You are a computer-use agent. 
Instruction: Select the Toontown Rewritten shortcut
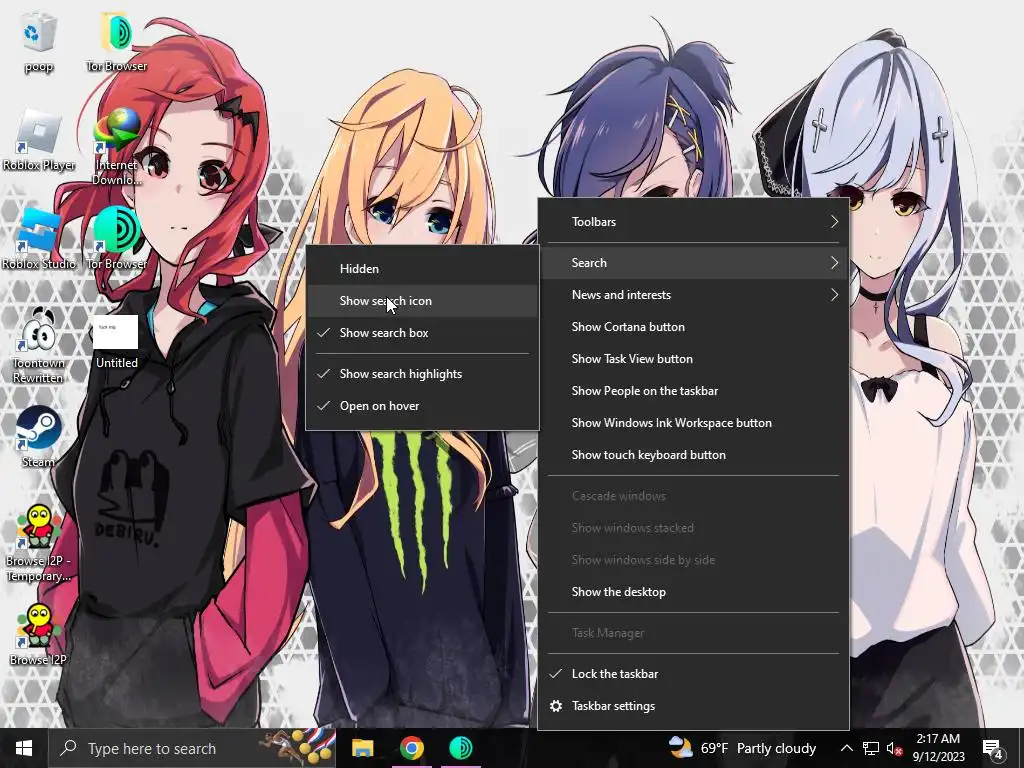39,345
